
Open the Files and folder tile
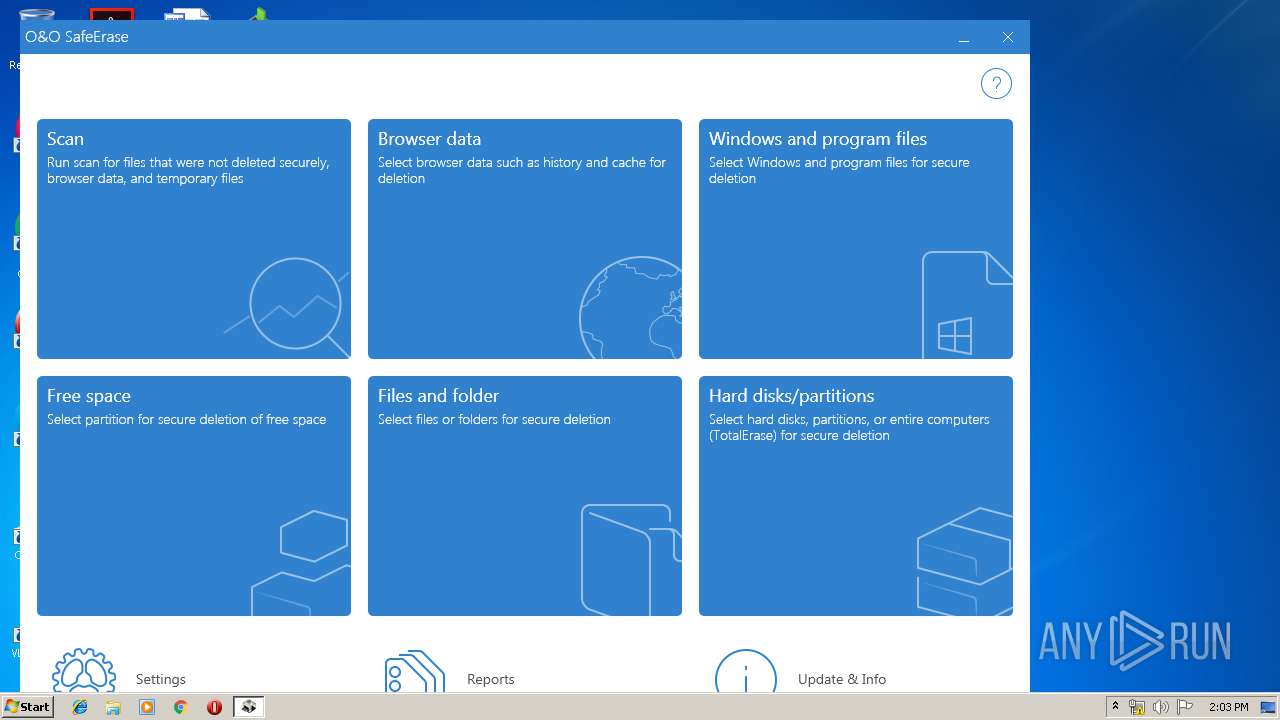point(525,496)
